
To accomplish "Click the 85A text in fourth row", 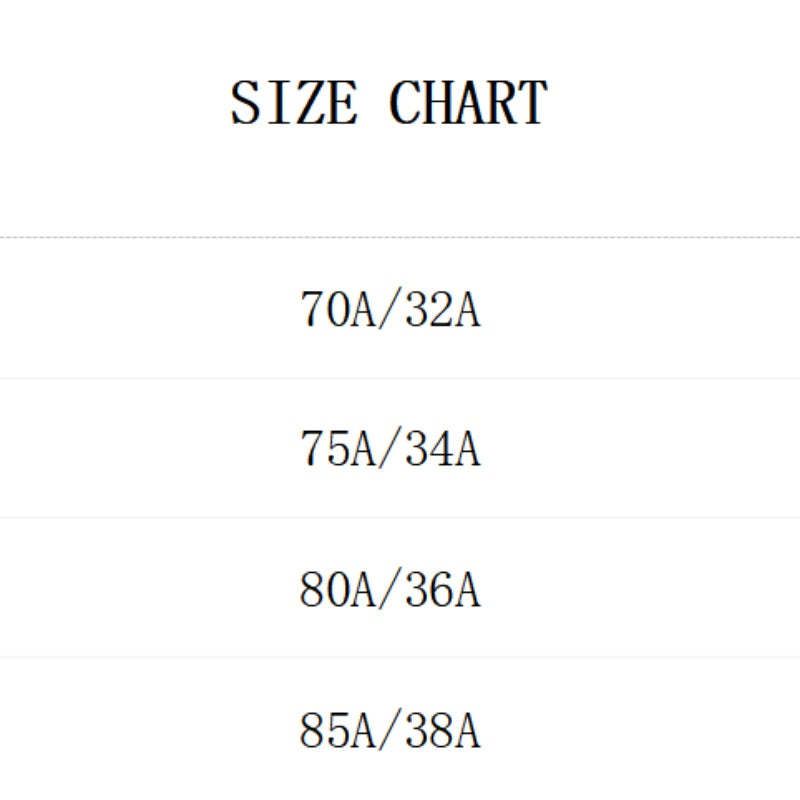I will tap(337, 731).
